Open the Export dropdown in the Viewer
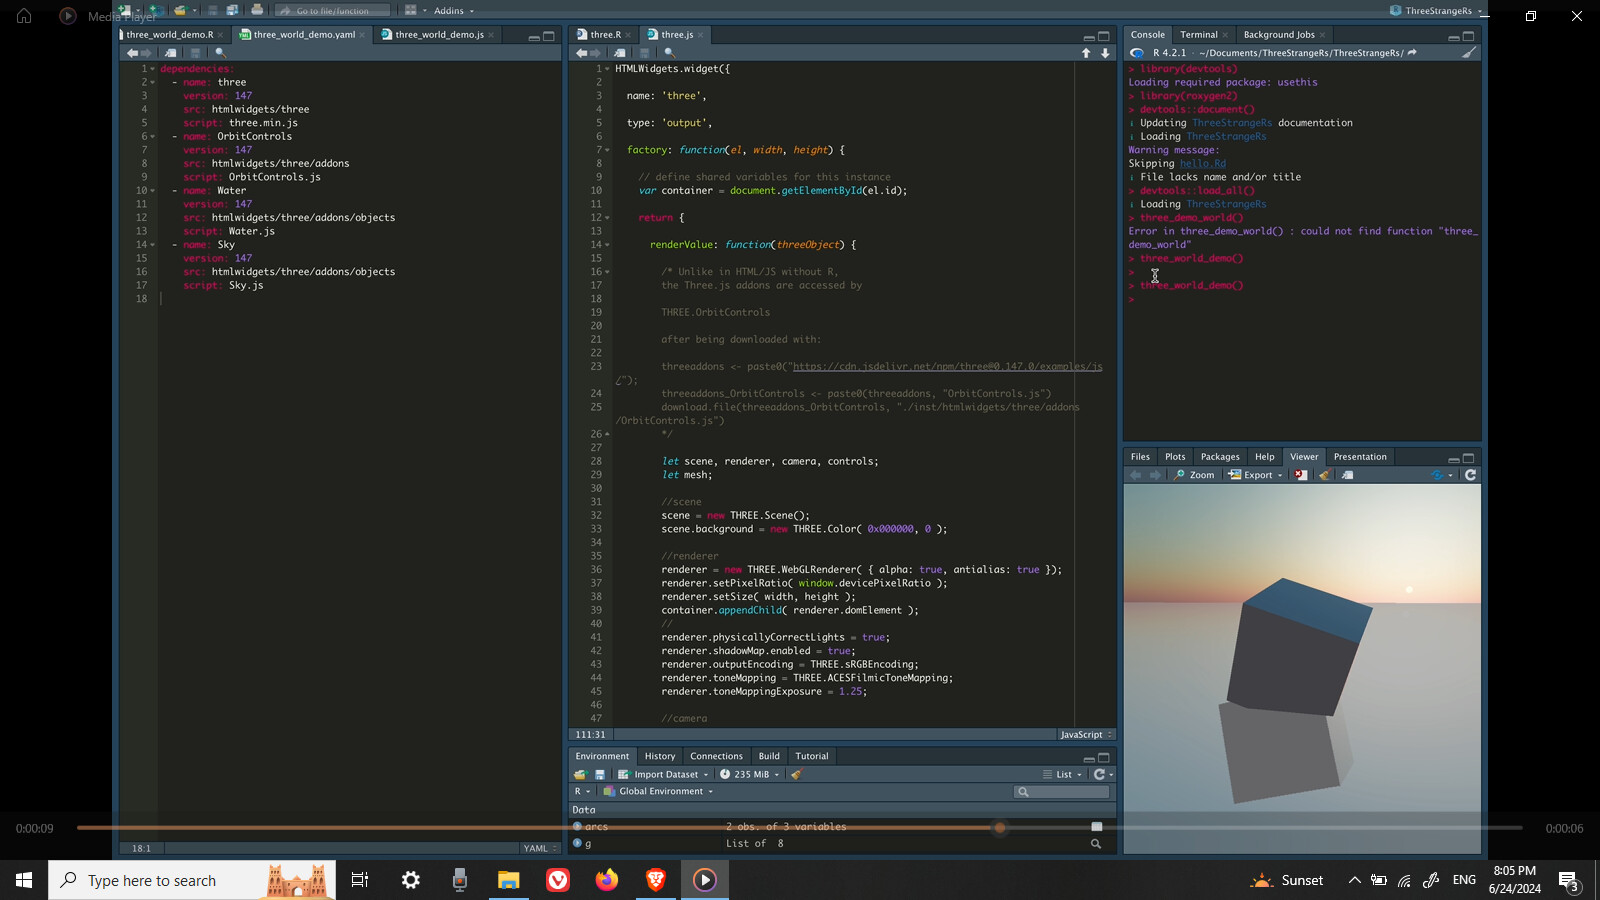Image resolution: width=1600 pixels, height=900 pixels. (x=1256, y=475)
